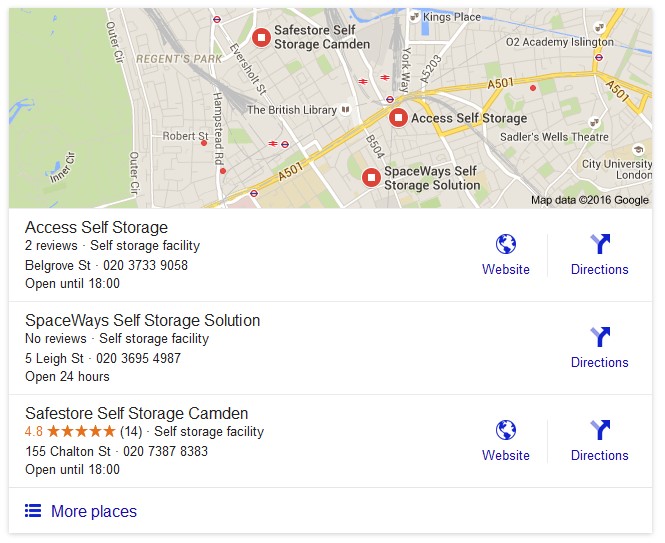Click the More places list icon
The height and width of the screenshot is (543, 665).
click(33, 511)
